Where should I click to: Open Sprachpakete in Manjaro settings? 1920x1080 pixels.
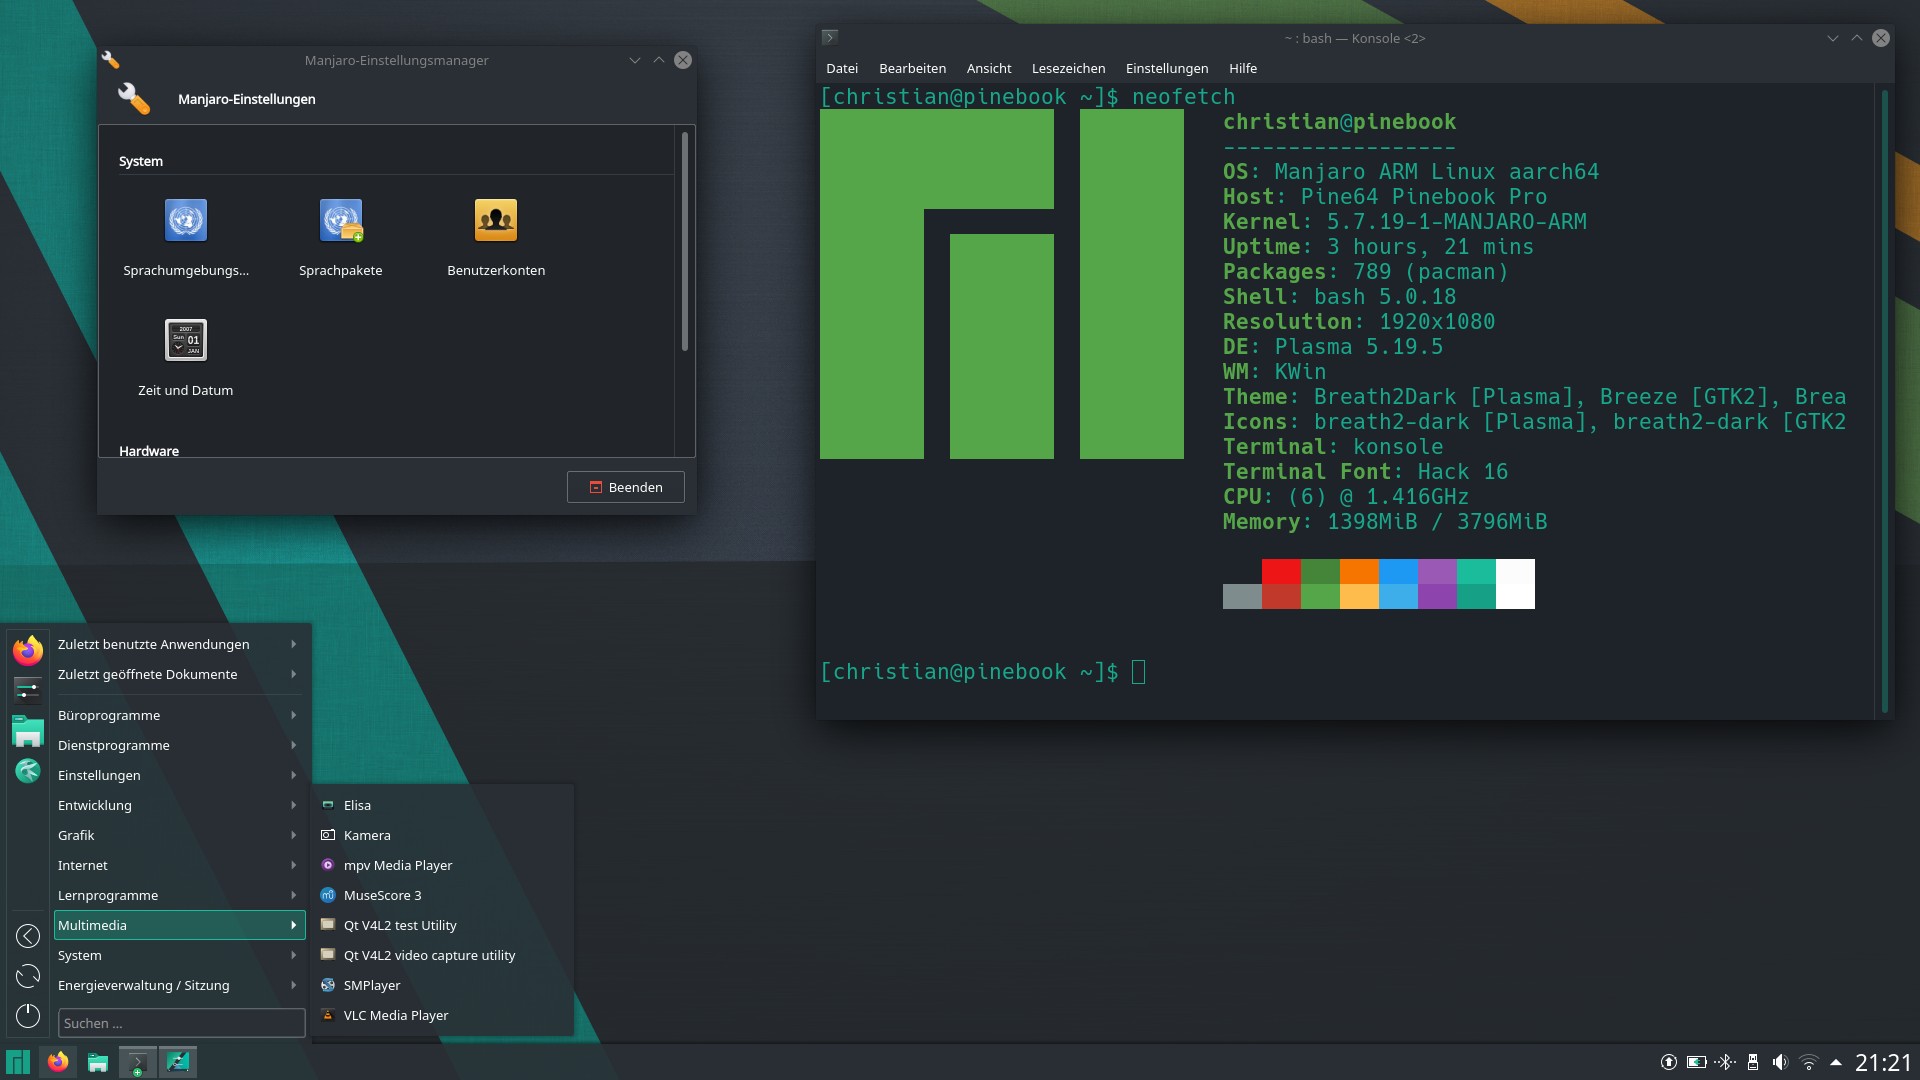pyautogui.click(x=341, y=239)
